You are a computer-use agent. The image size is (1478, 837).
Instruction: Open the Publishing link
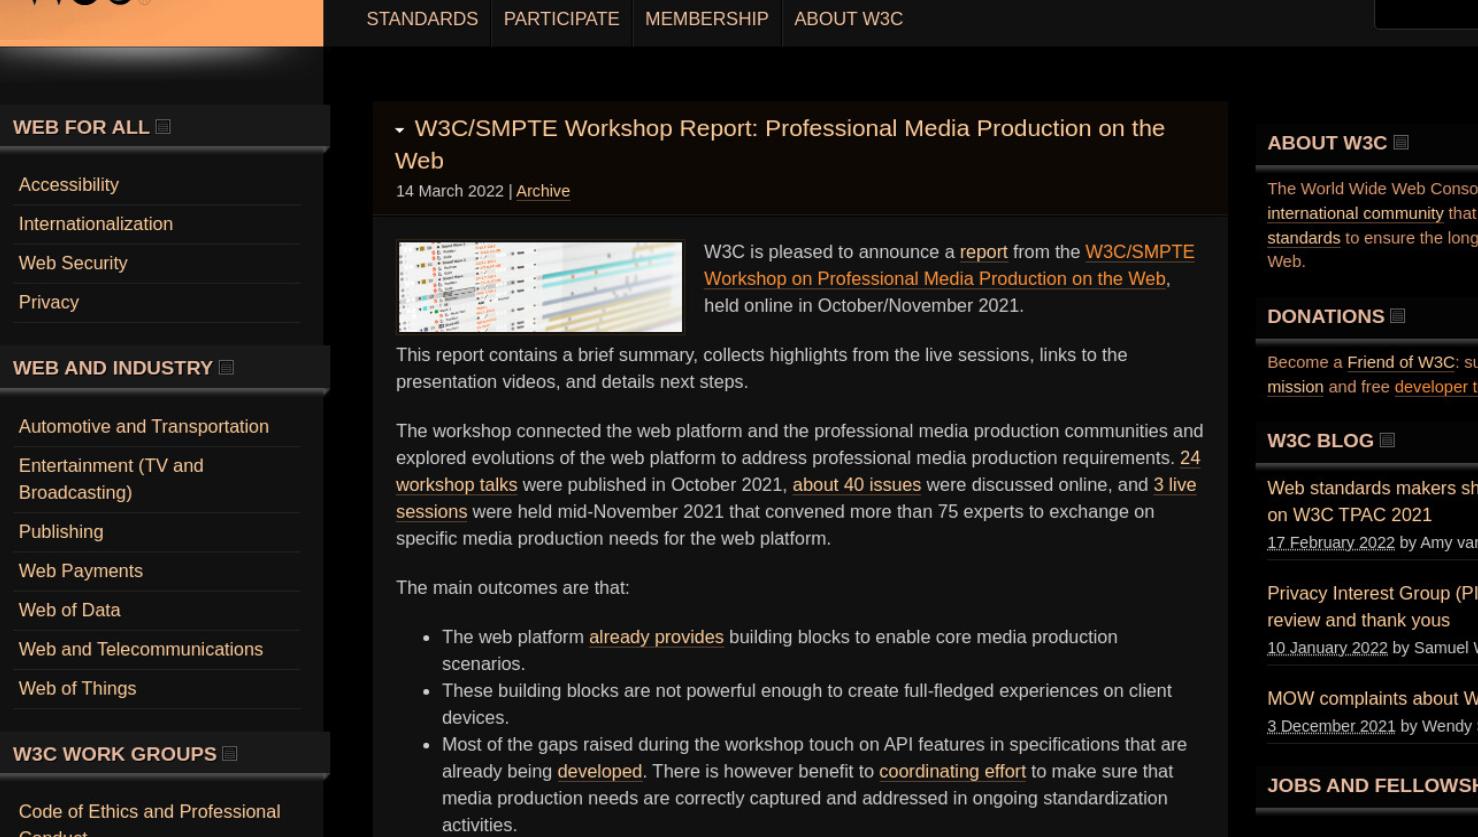60,532
